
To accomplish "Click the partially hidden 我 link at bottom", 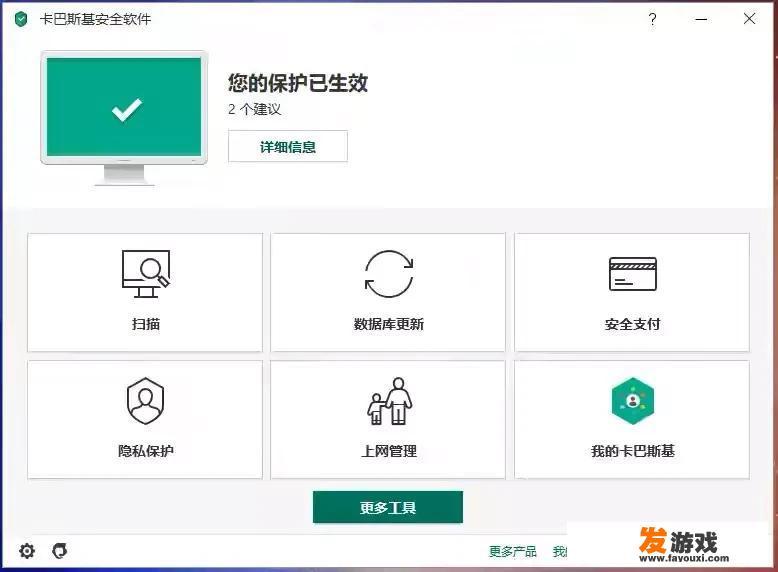I will tap(560, 551).
